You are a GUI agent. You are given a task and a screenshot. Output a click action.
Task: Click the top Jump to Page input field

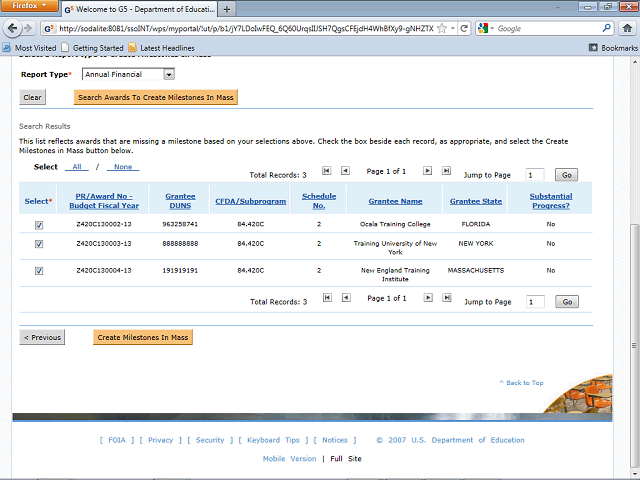tap(535, 174)
